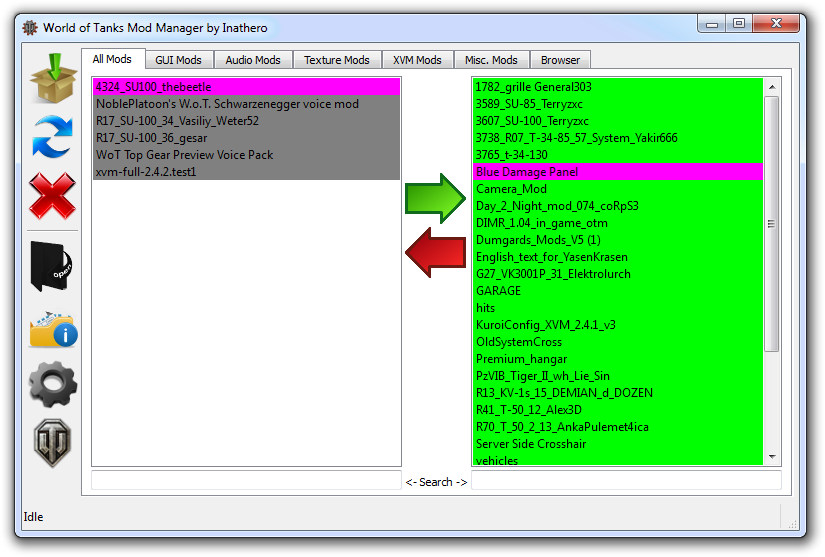Launch World of Tanks shield icon
The height and width of the screenshot is (557, 825).
[x=53, y=443]
